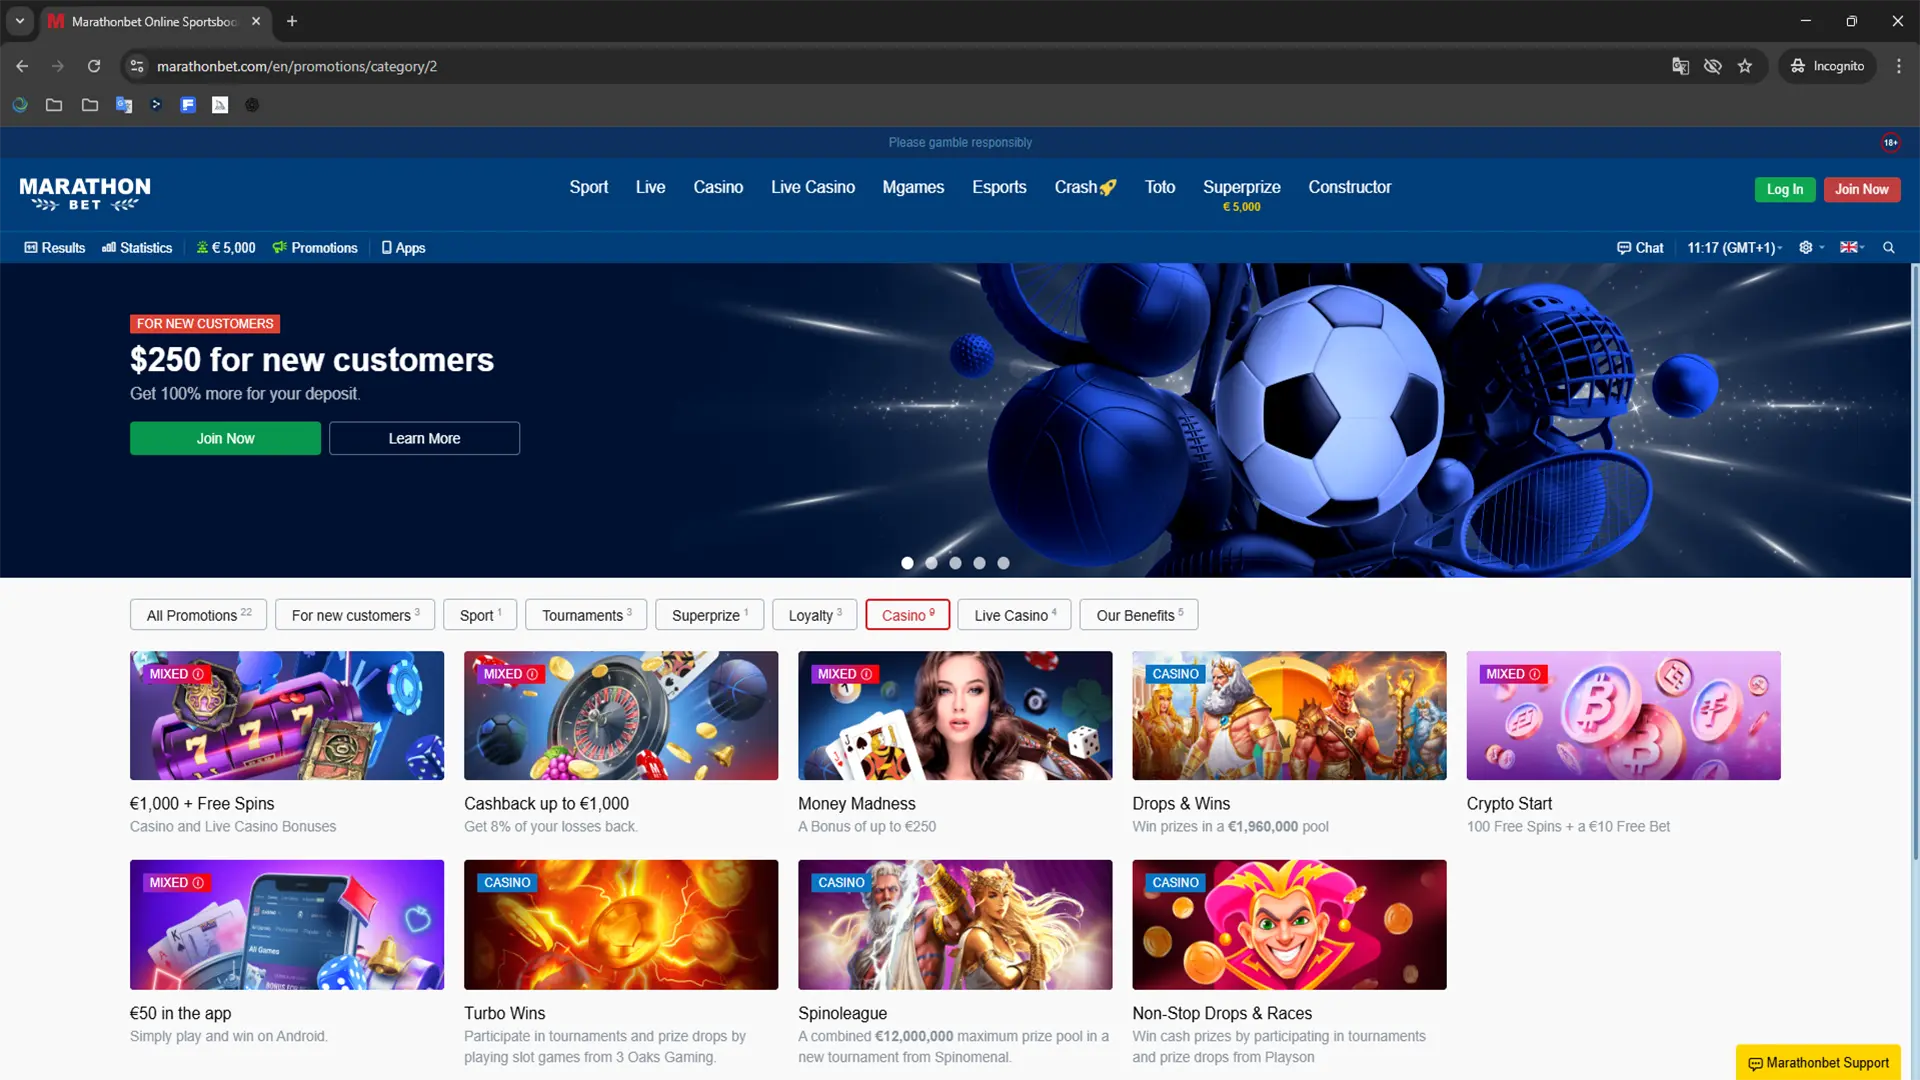The image size is (1920, 1080).
Task: Select the Live Casino promotions filter tab
Action: click(1014, 615)
